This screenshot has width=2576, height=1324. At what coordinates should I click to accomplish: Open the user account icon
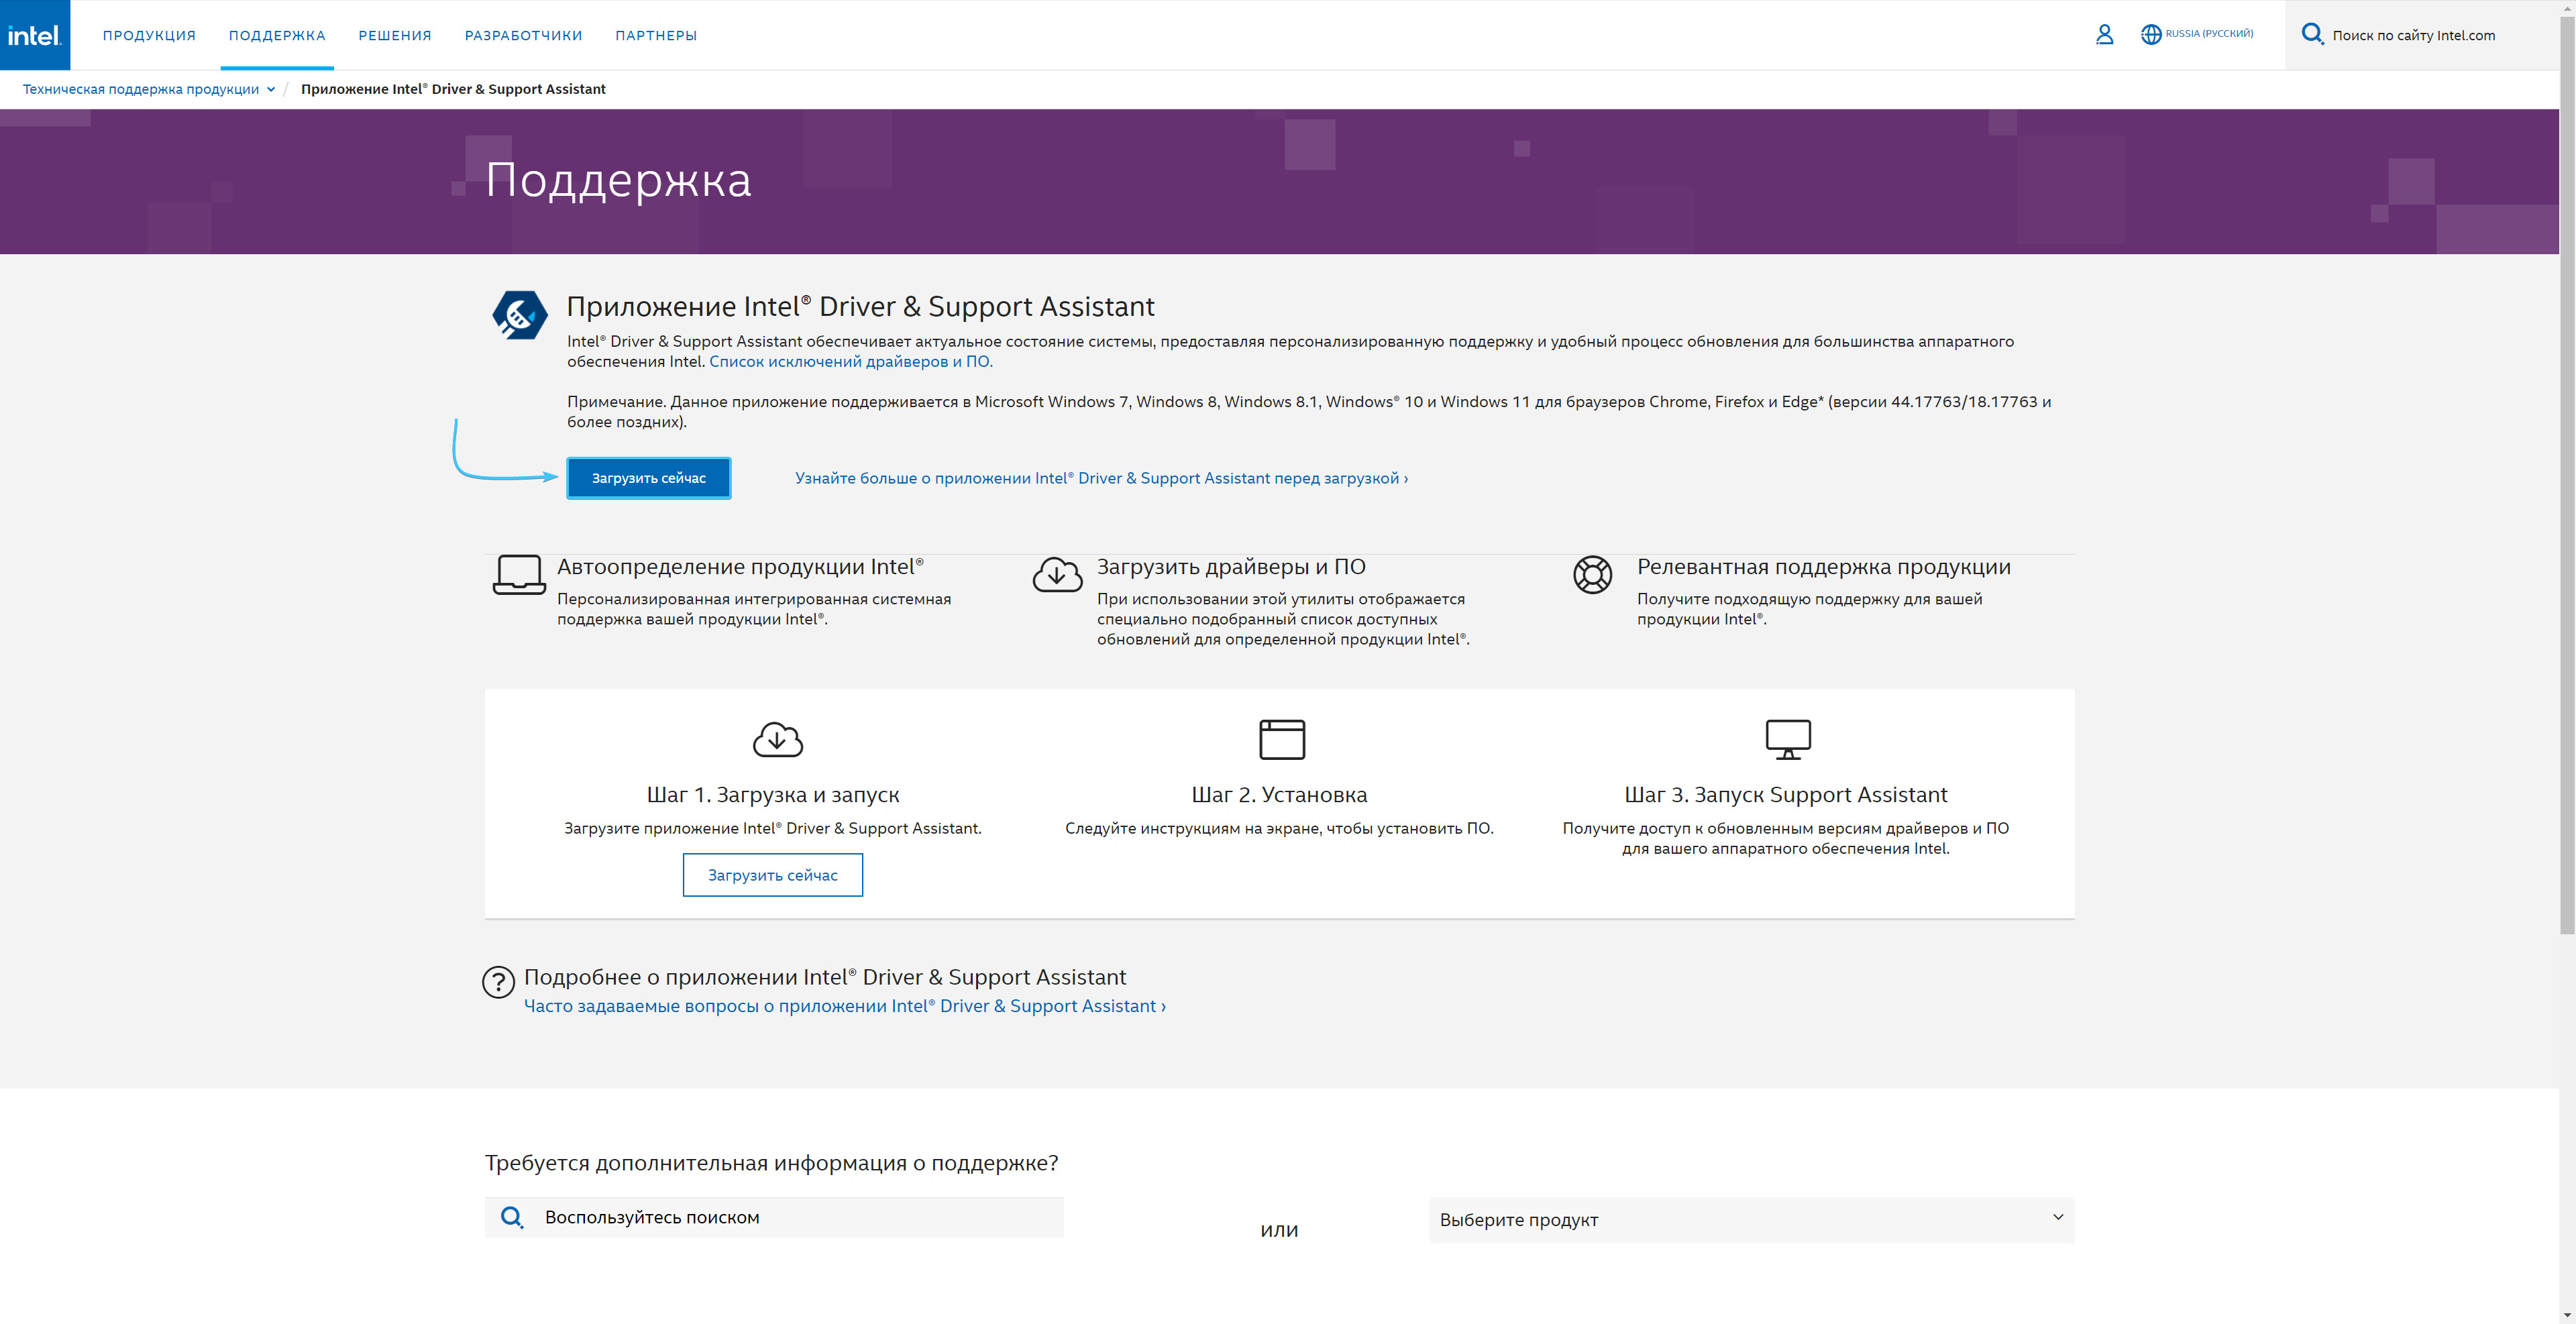pos(2104,35)
